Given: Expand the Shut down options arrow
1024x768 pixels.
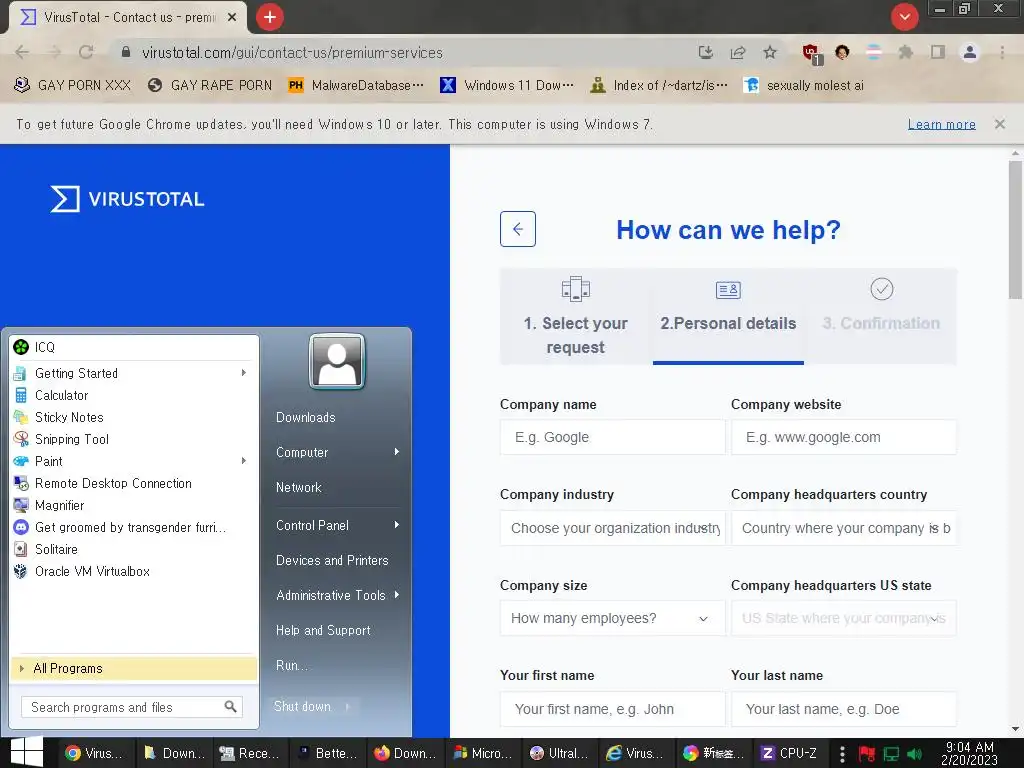Looking at the screenshot, I should pos(348,707).
